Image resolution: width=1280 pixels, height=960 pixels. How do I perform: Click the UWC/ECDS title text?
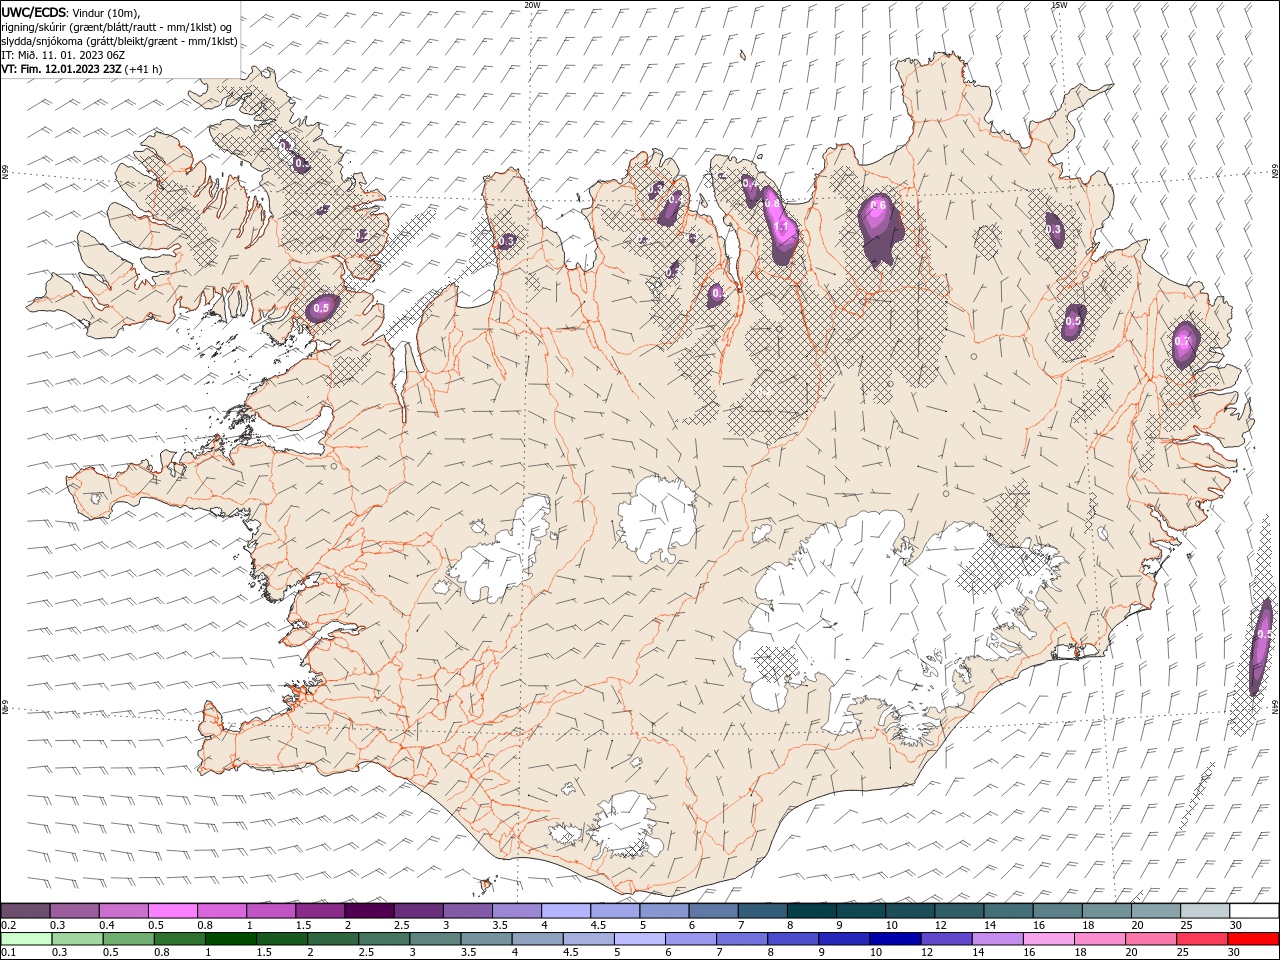(34, 12)
